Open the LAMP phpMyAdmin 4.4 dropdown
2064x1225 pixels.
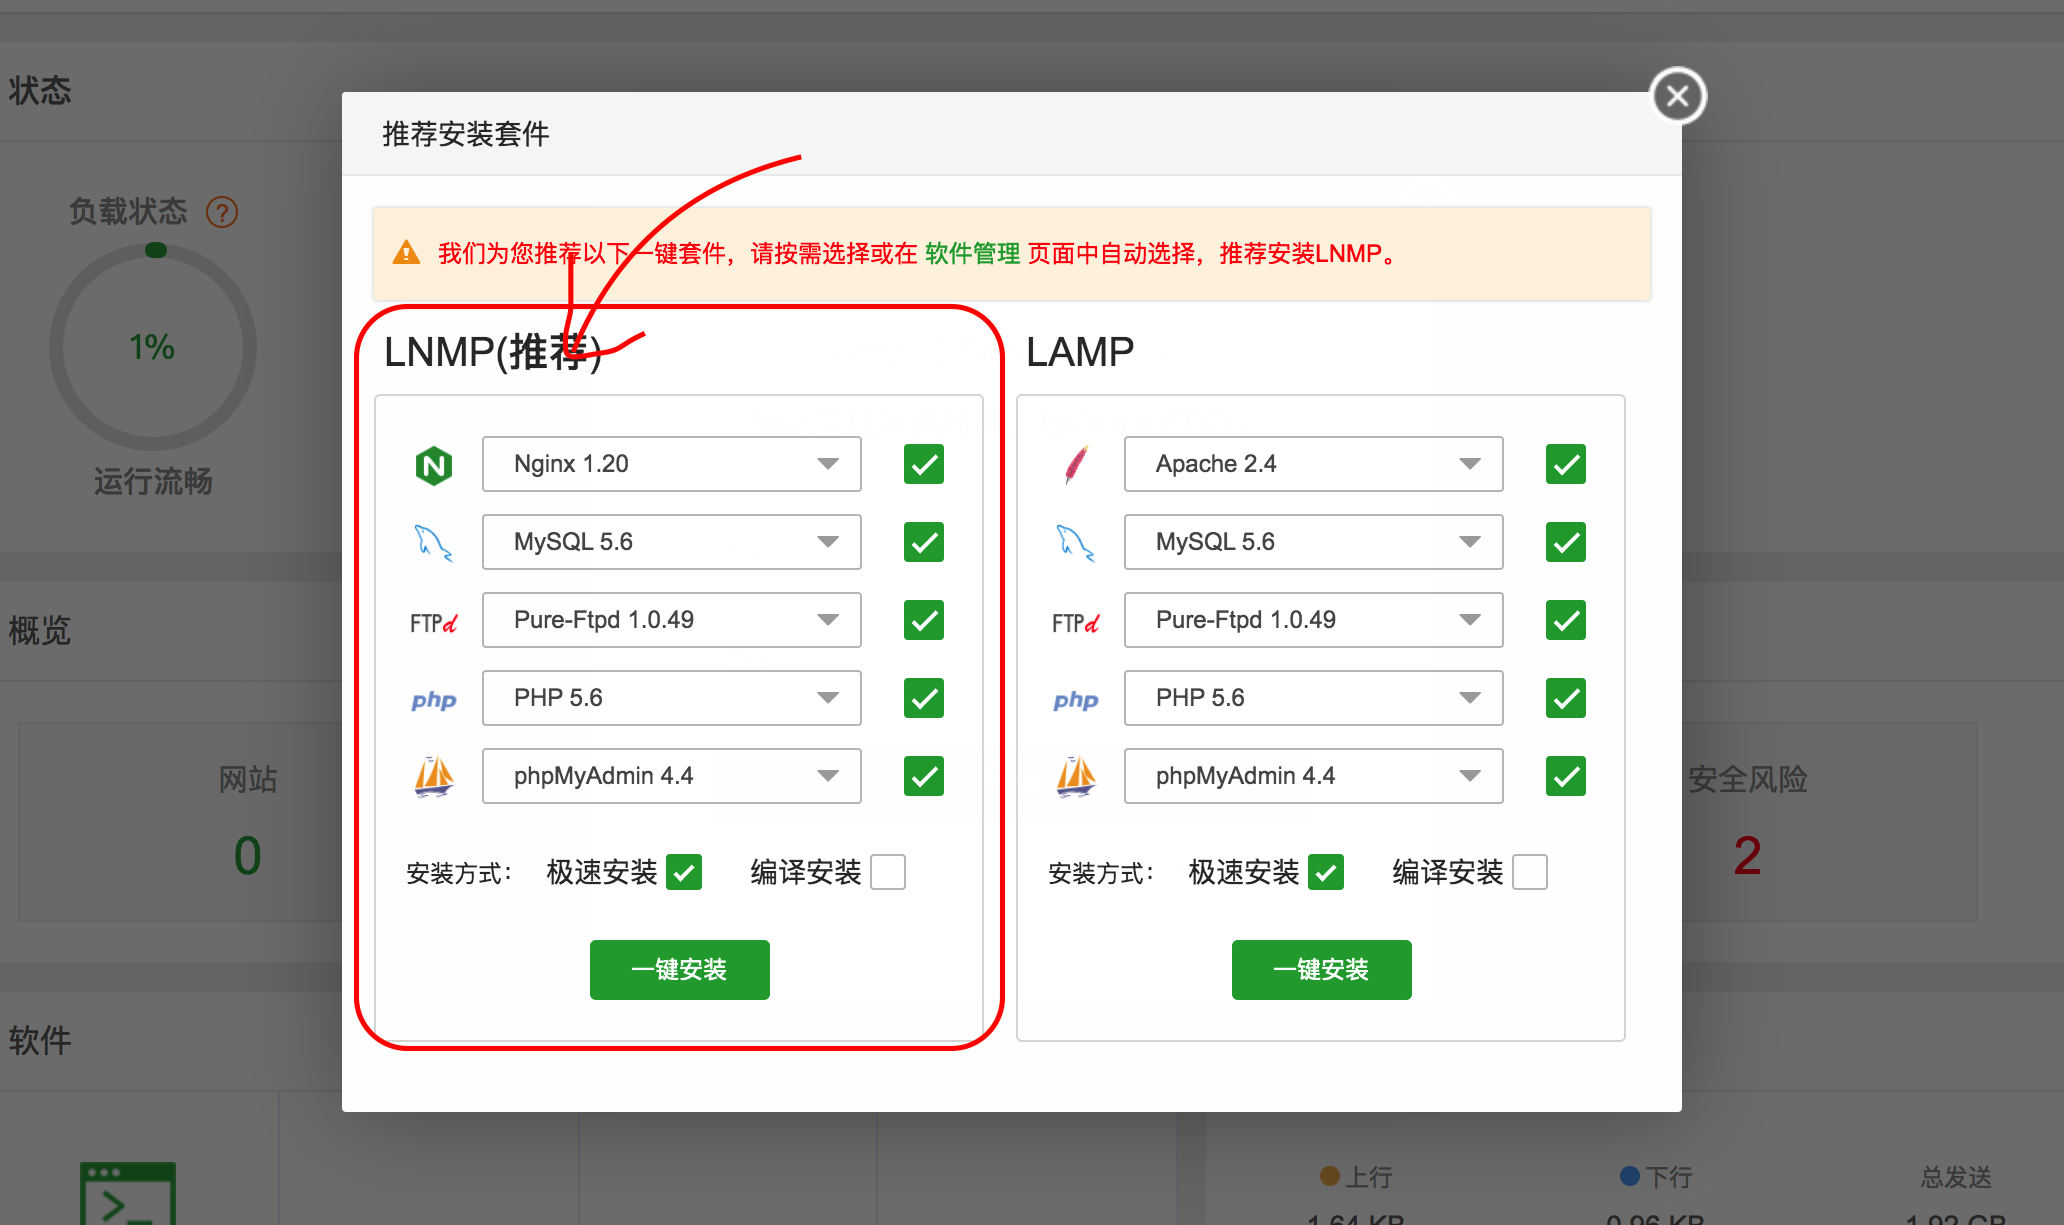[1314, 776]
